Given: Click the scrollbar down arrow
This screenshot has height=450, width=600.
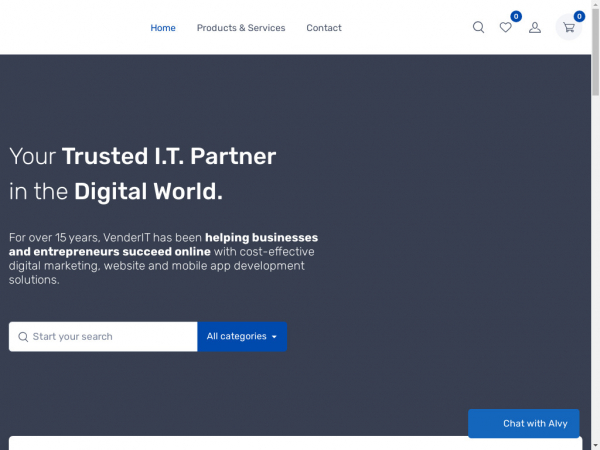Looking at the screenshot, I should coord(595,446).
